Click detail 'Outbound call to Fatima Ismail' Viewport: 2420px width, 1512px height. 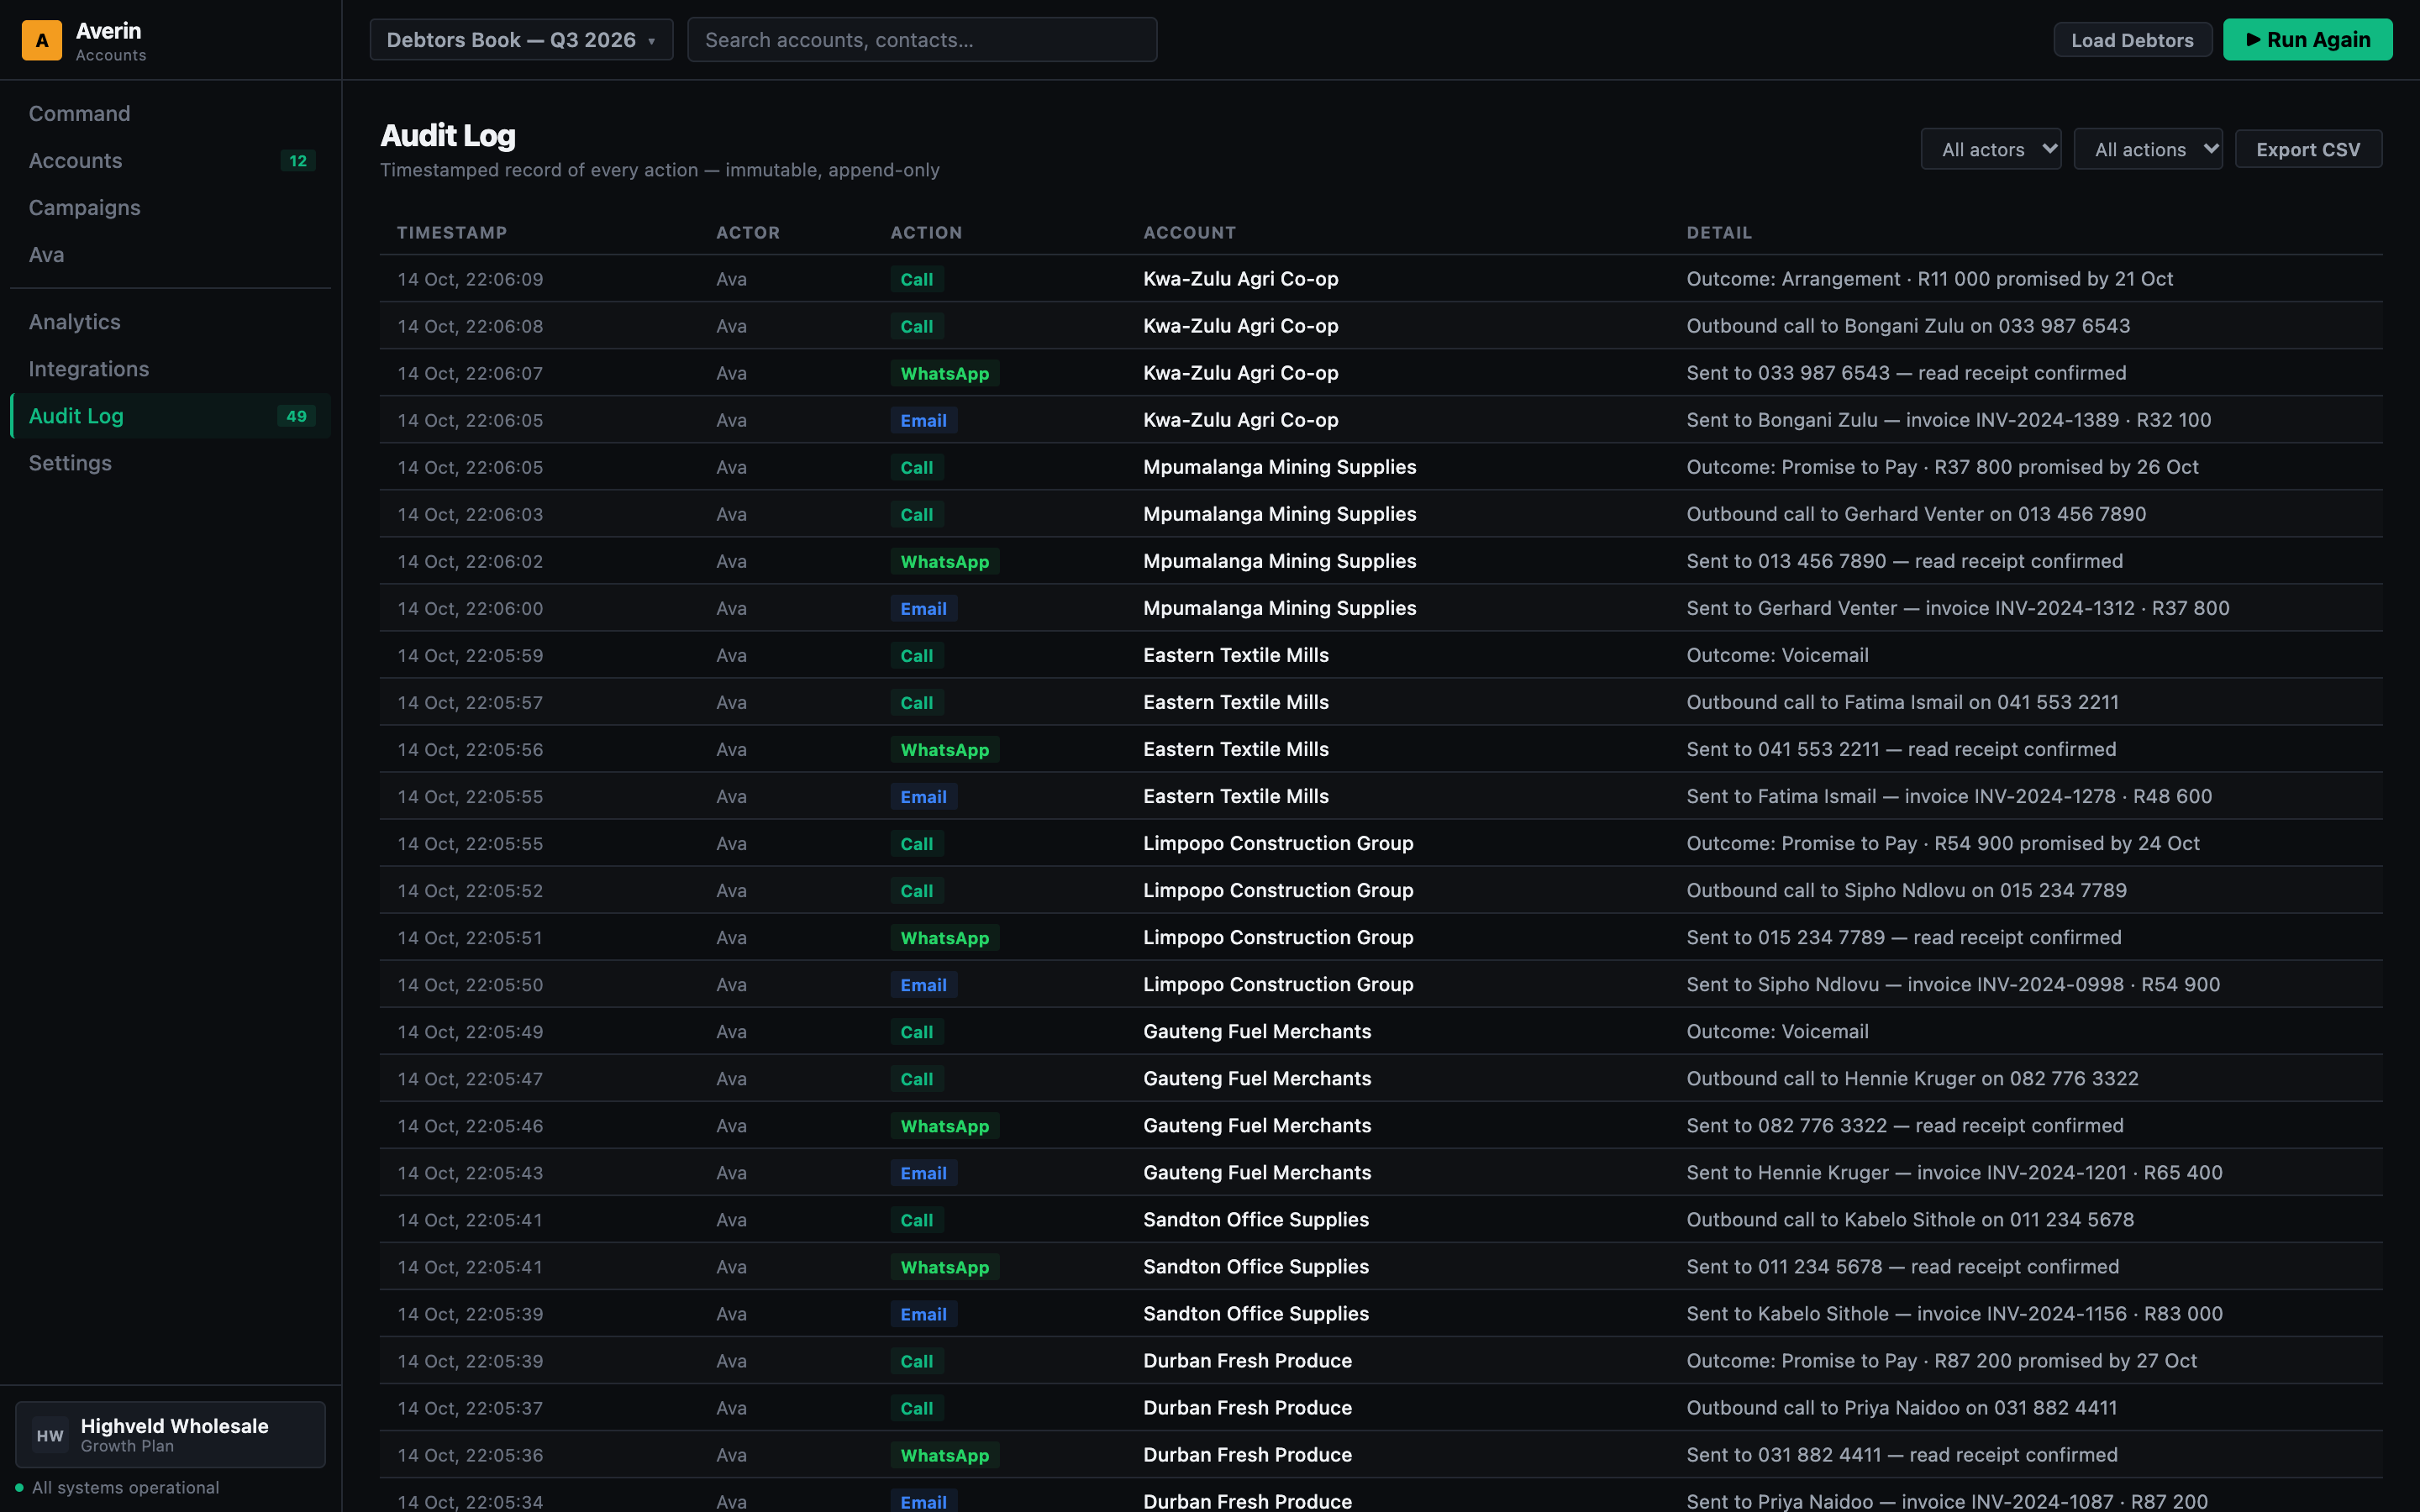[1902, 702]
